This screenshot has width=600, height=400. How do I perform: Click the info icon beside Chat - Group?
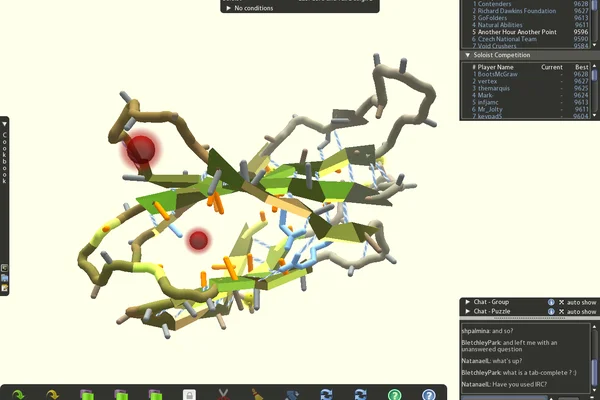551,302
